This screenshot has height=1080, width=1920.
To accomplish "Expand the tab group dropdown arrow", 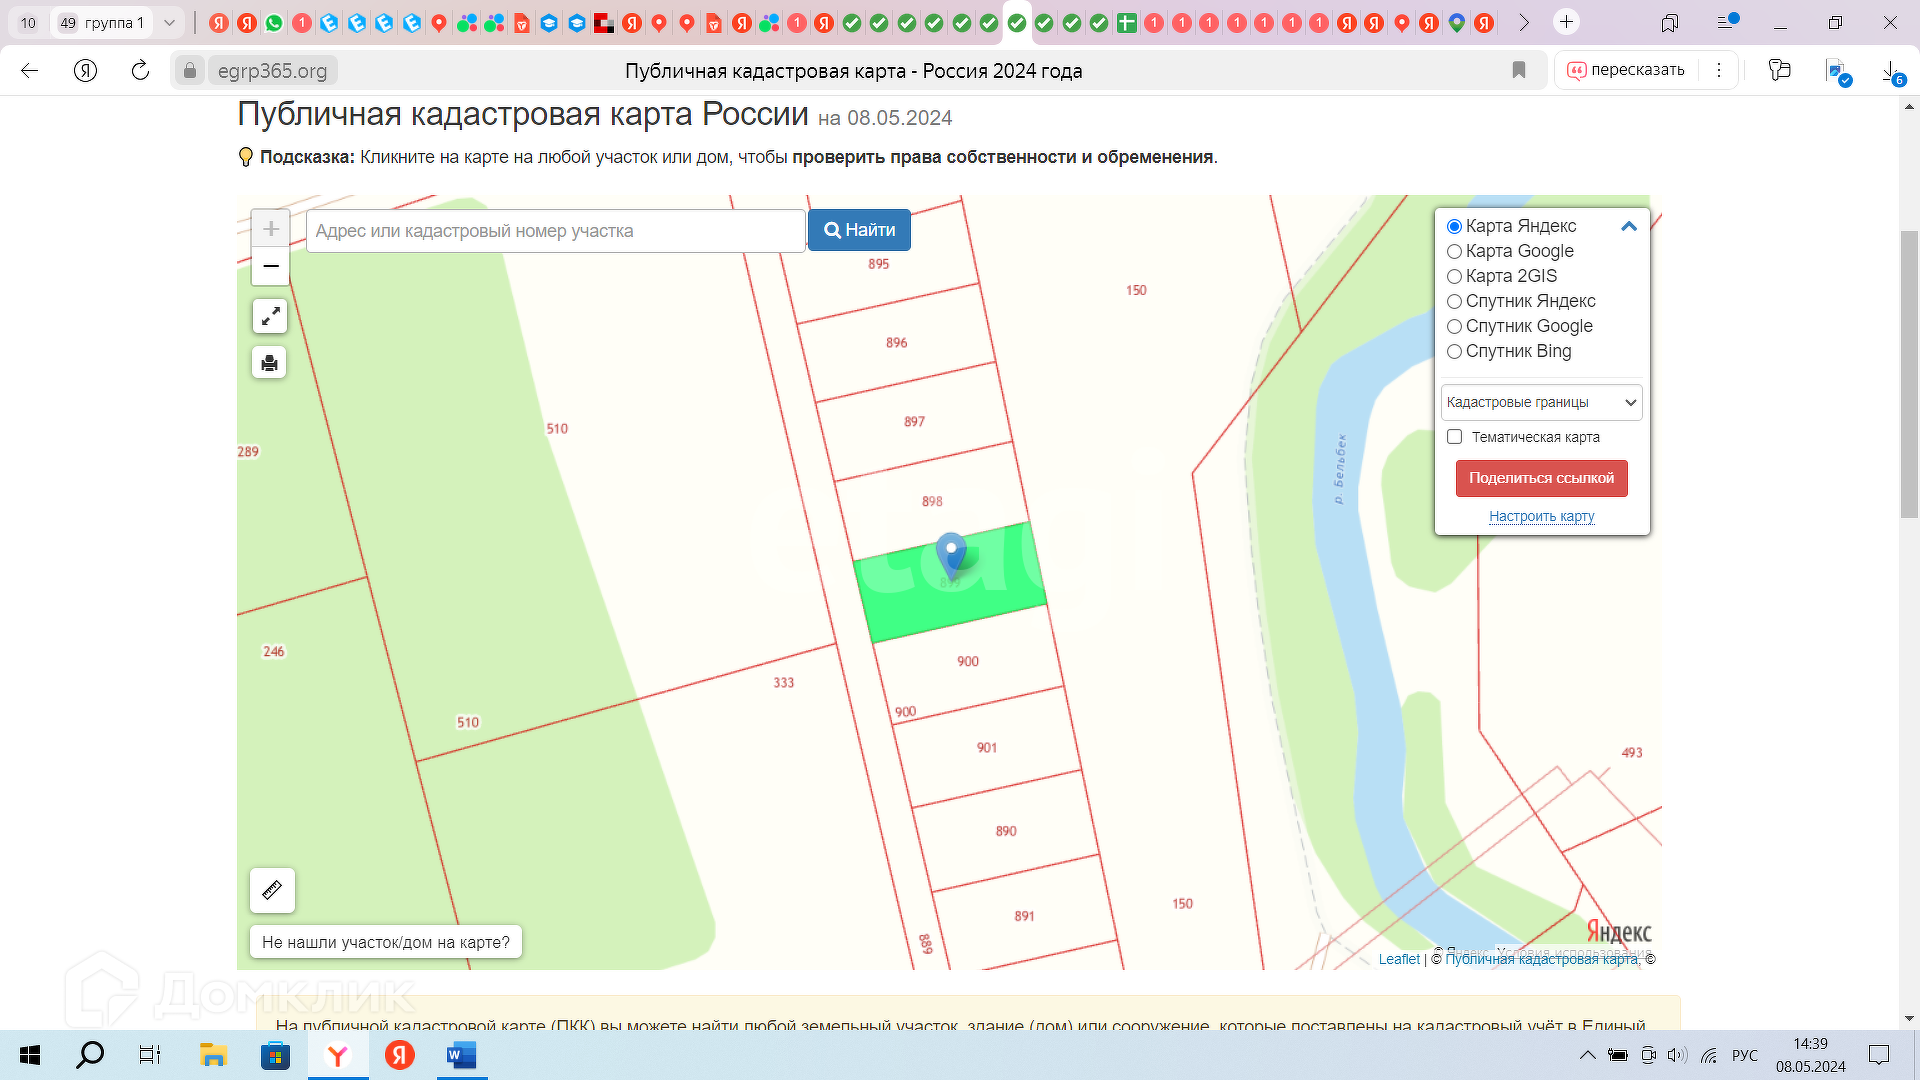I will pos(169,22).
